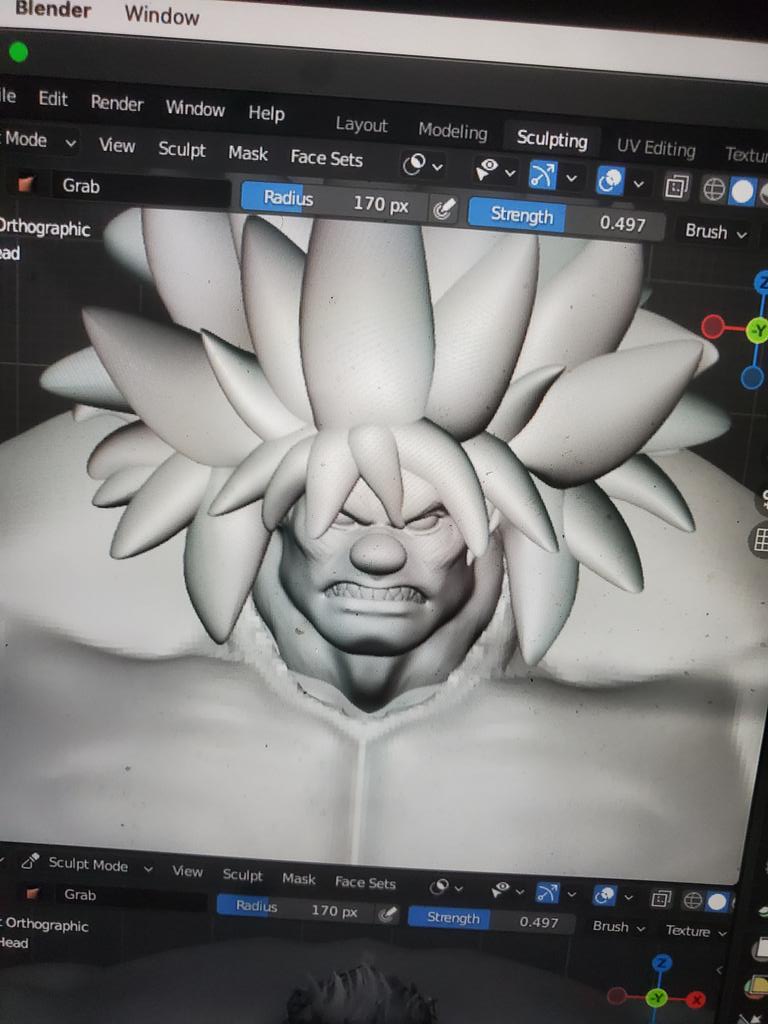This screenshot has width=768, height=1024.
Task: Open the Render menu
Action: (x=117, y=103)
